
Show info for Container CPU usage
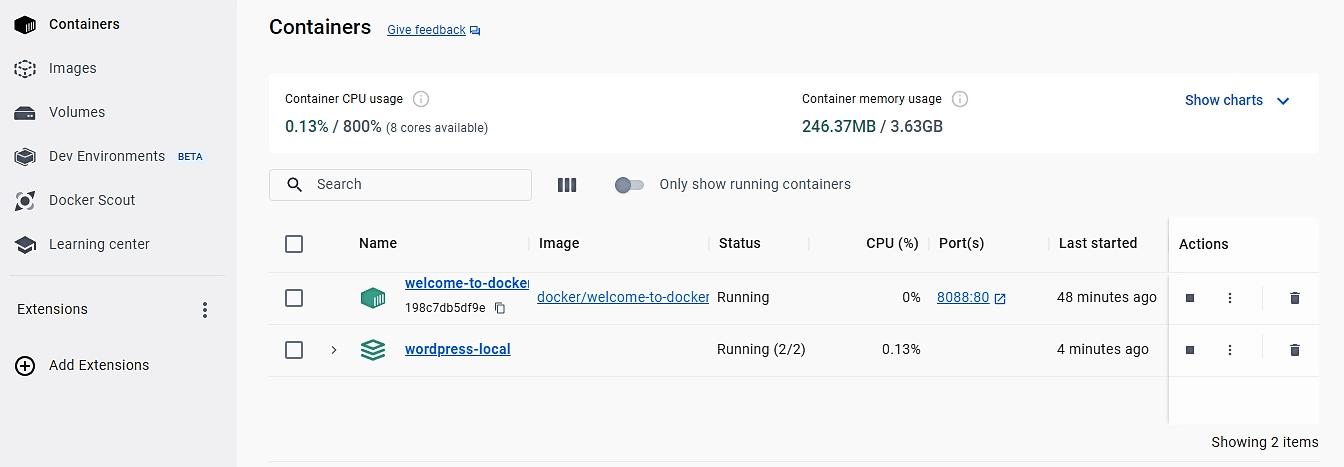tap(421, 99)
